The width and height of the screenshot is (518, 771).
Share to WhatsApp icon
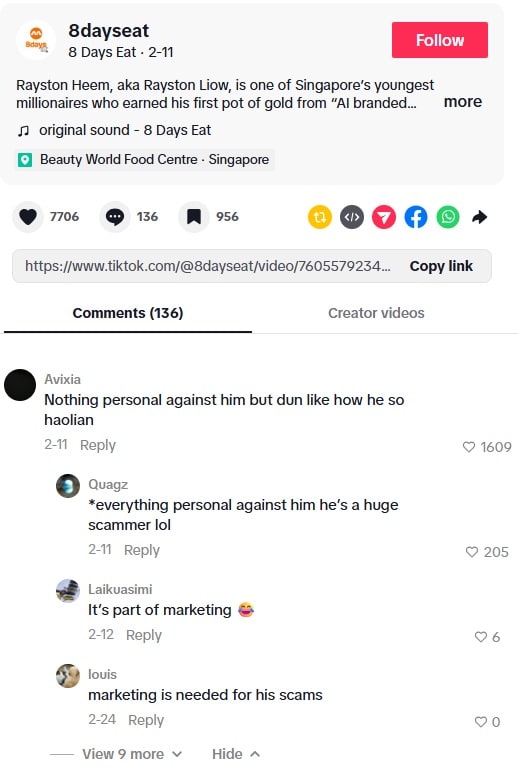point(448,217)
